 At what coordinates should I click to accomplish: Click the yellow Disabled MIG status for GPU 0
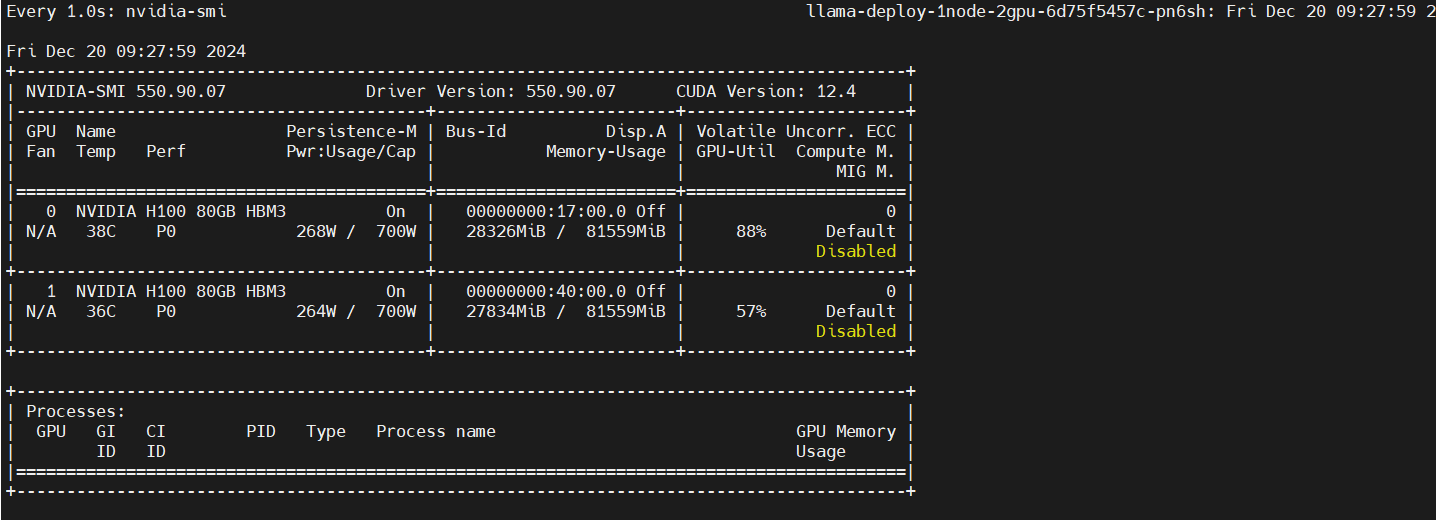(856, 251)
